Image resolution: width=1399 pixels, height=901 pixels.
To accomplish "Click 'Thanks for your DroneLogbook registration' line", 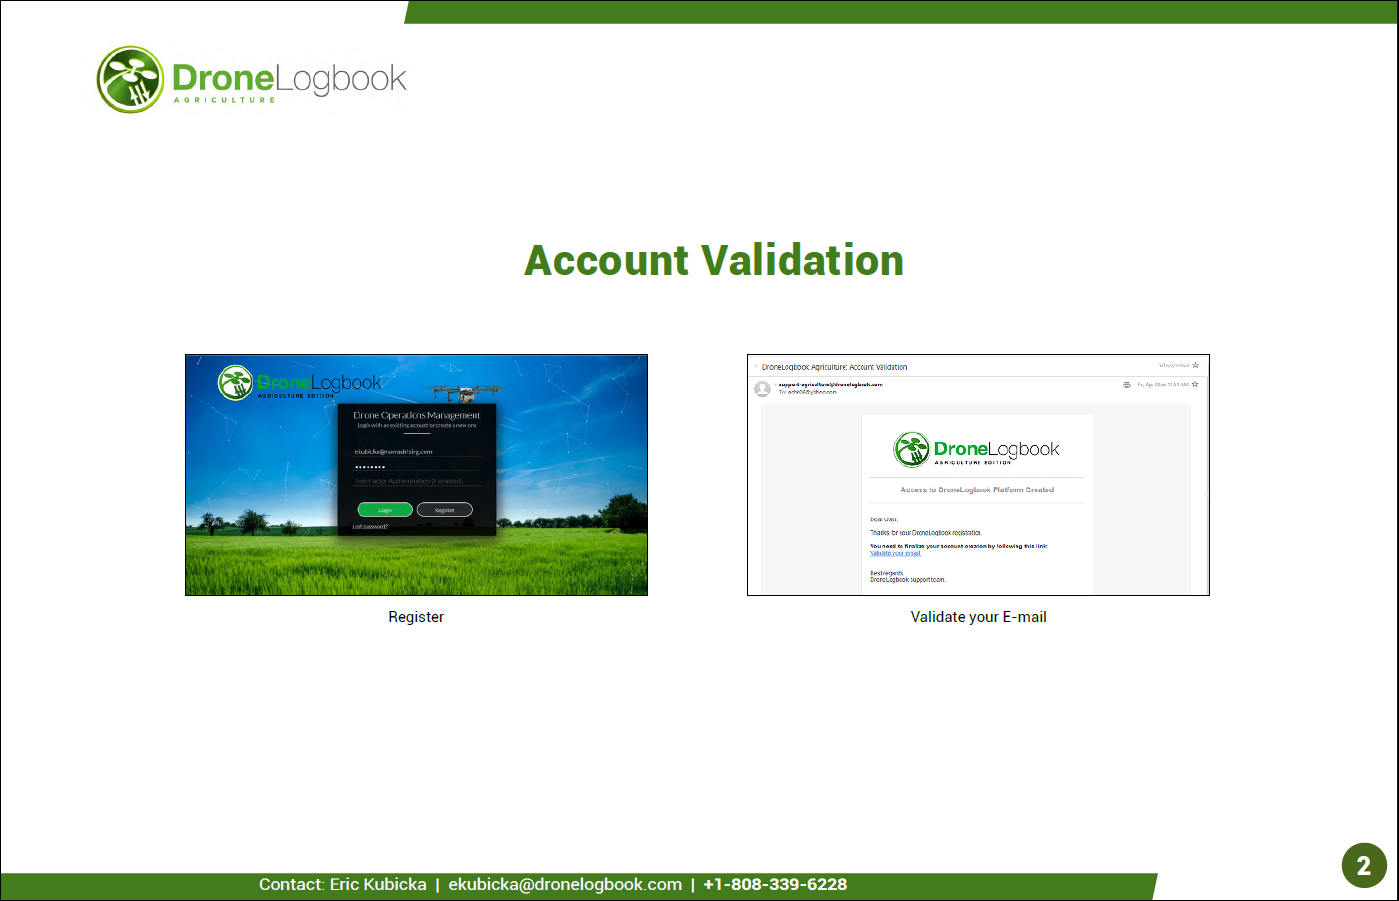I will tap(925, 533).
